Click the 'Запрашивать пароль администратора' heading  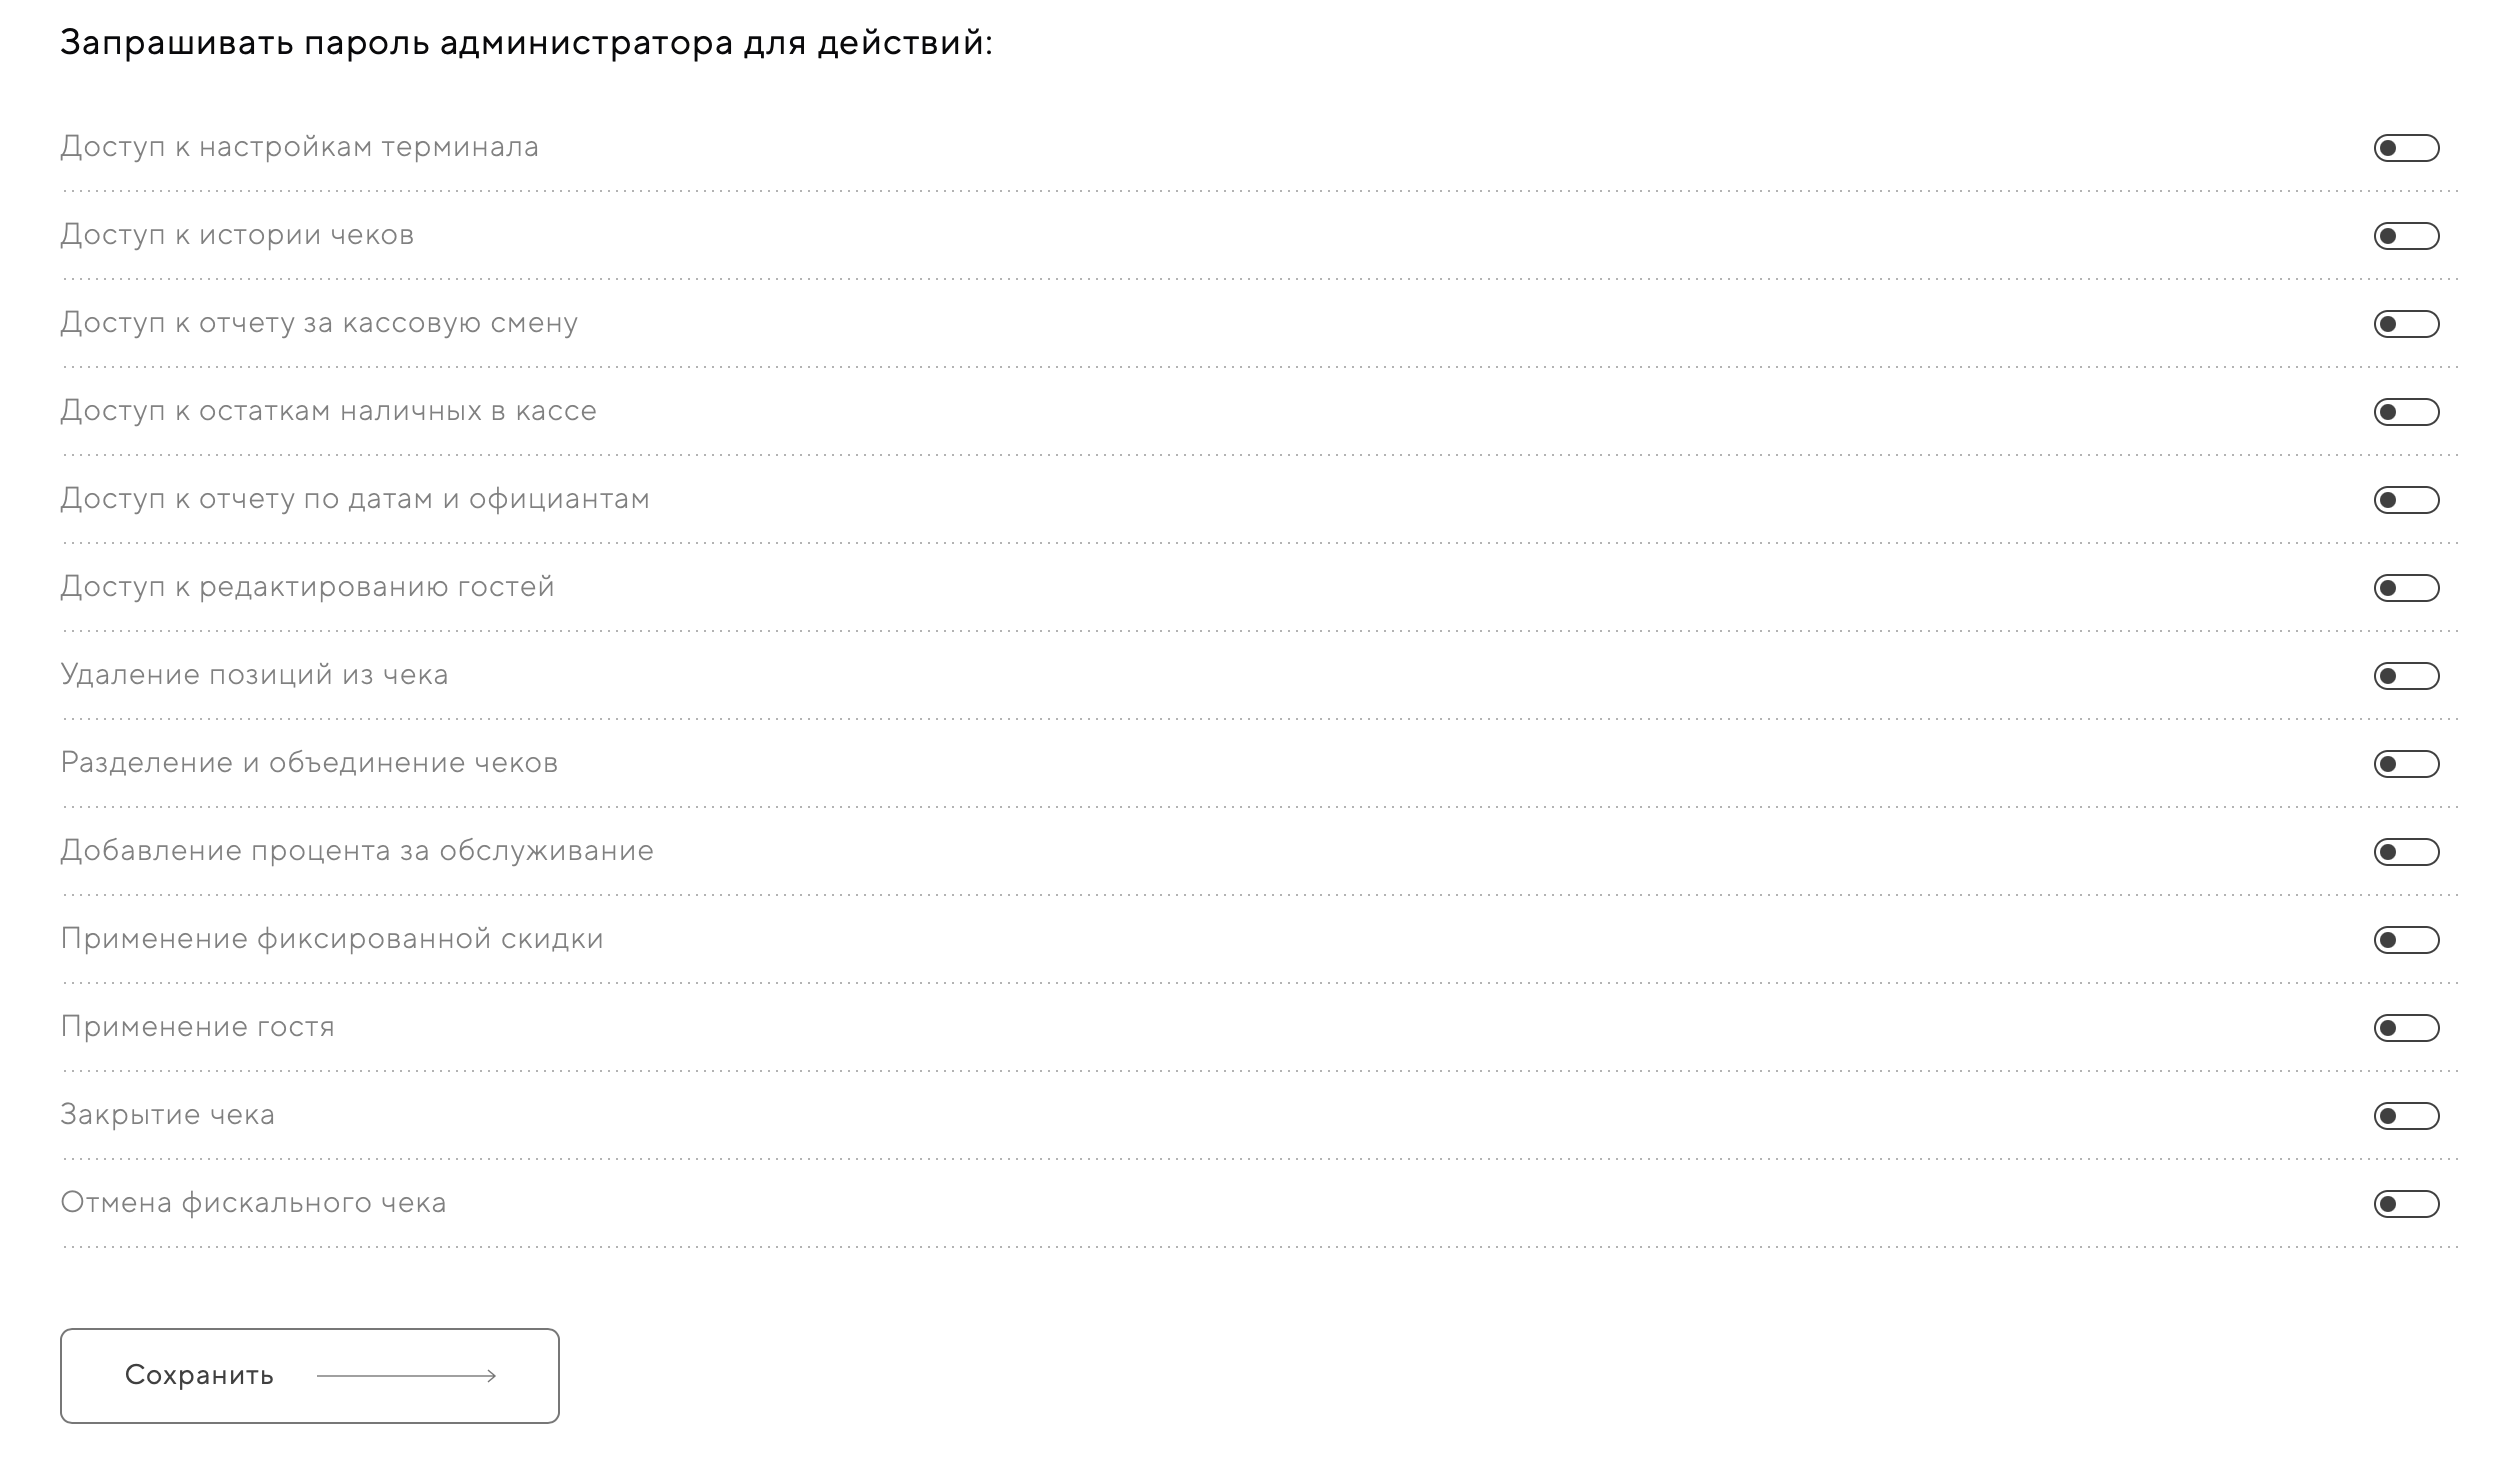[x=526, y=45]
